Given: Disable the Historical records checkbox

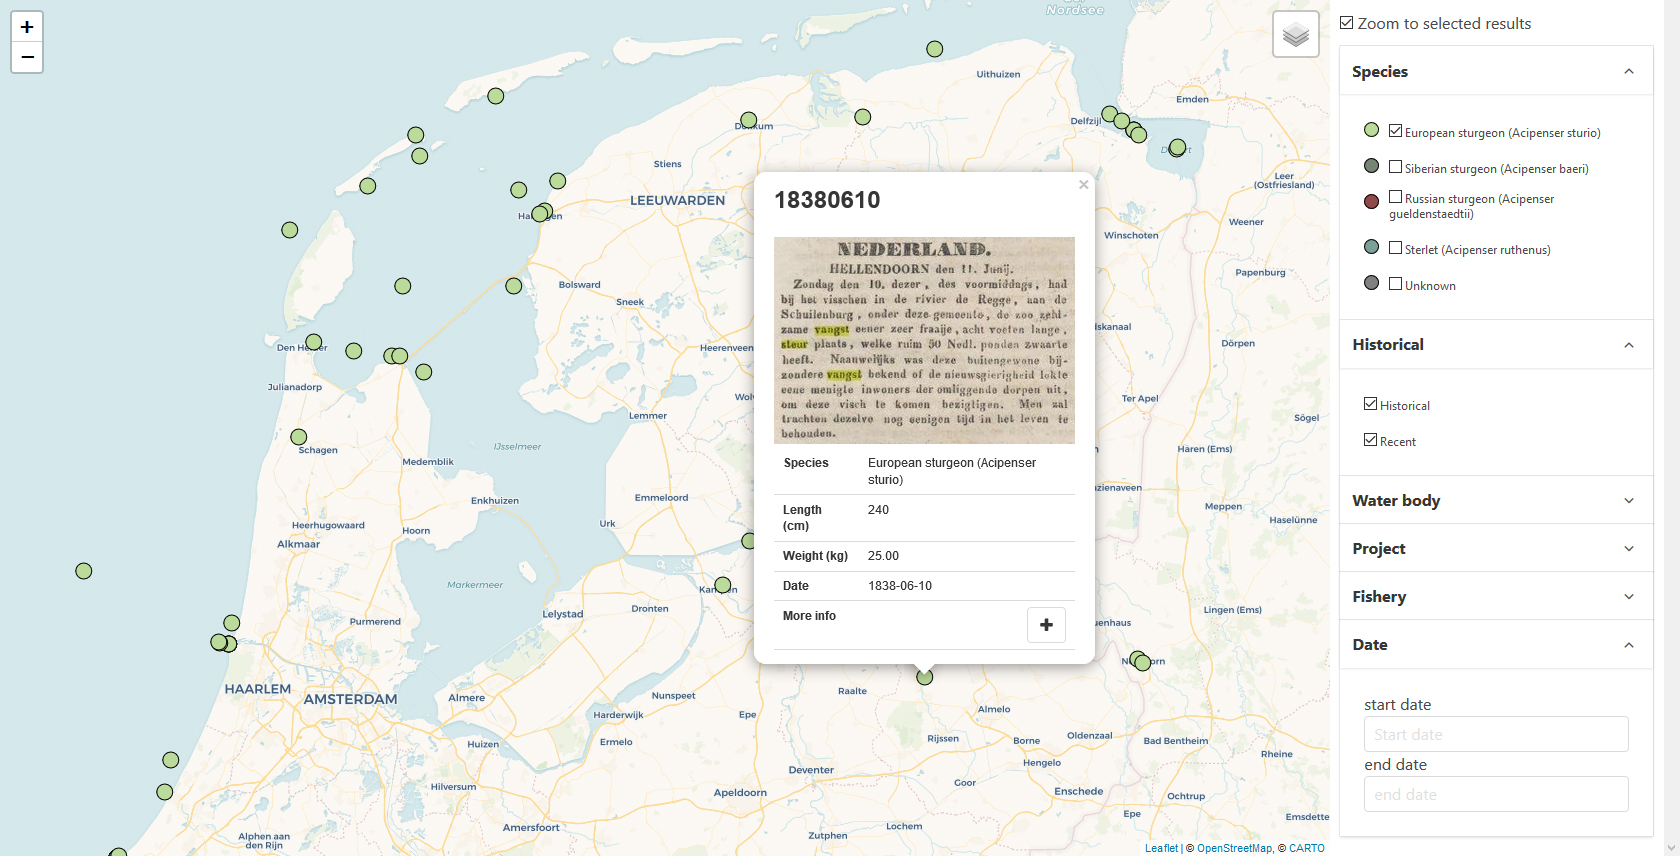Looking at the screenshot, I should (1370, 404).
